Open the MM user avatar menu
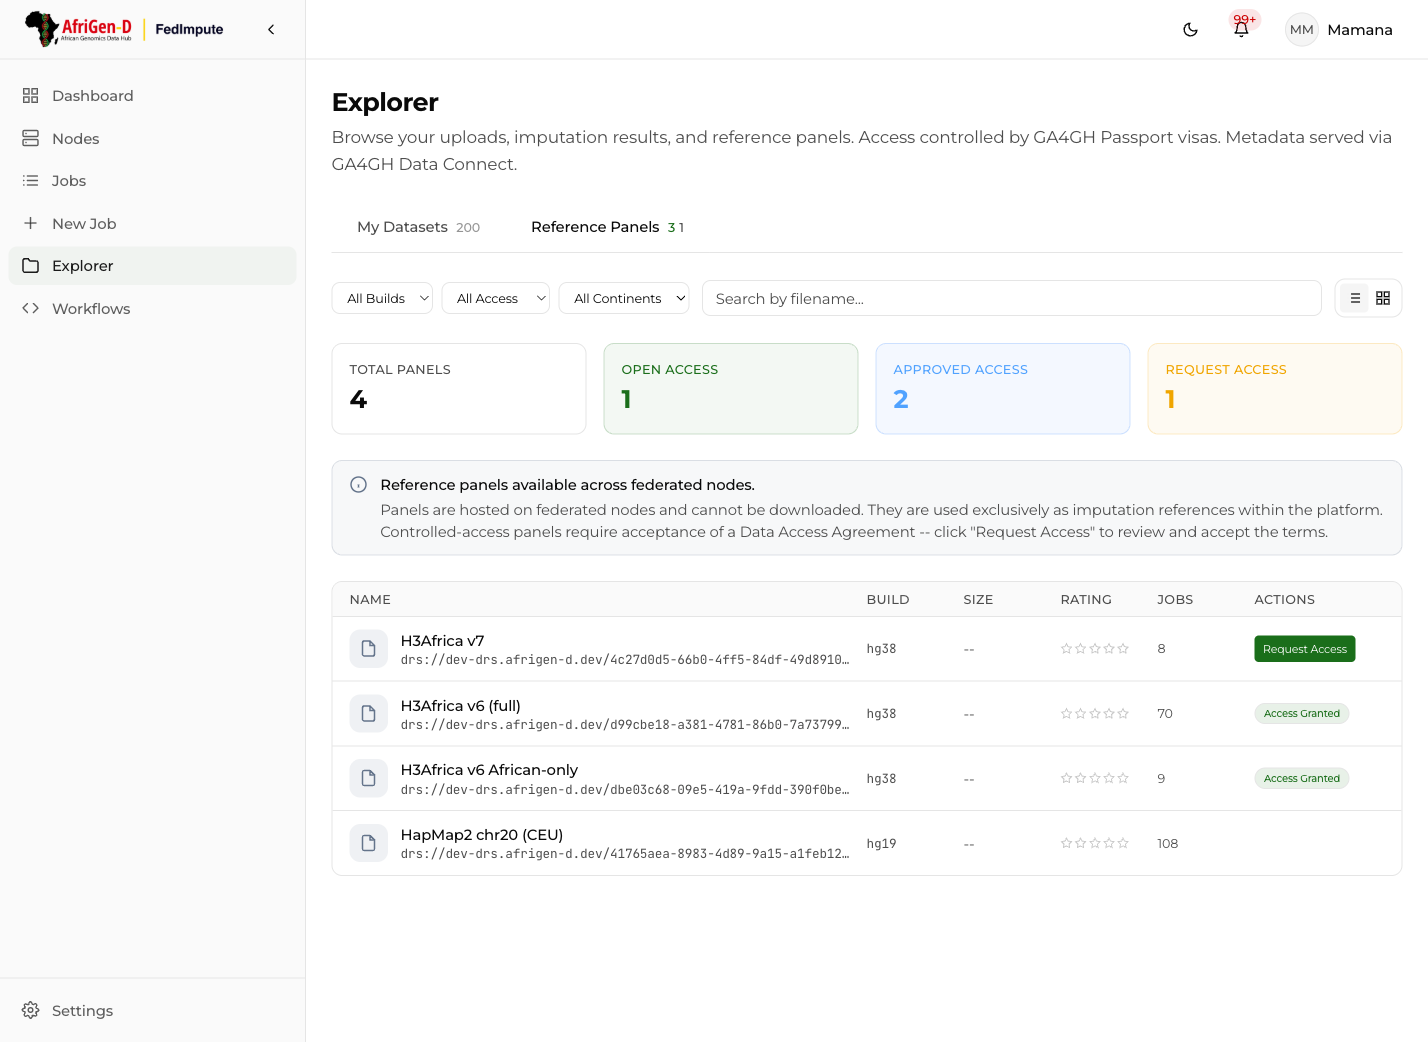Viewport: 1428px width, 1042px height. point(1301,30)
